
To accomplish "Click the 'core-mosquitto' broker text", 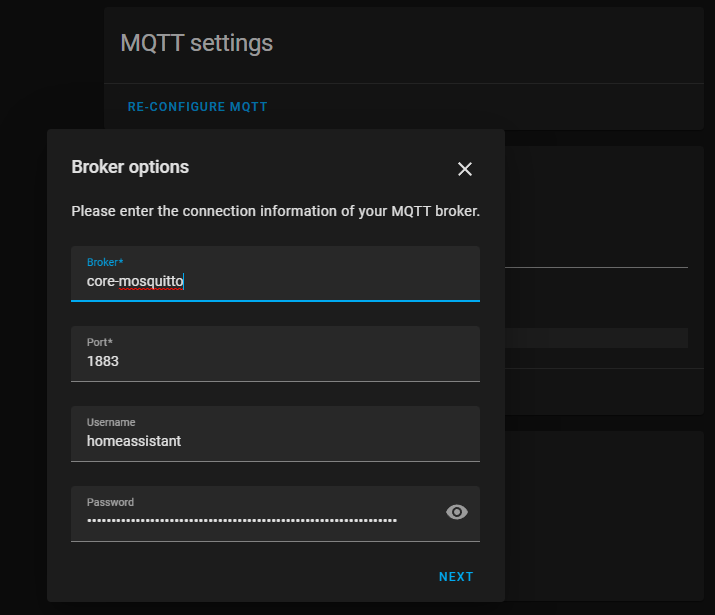I will click(135, 282).
